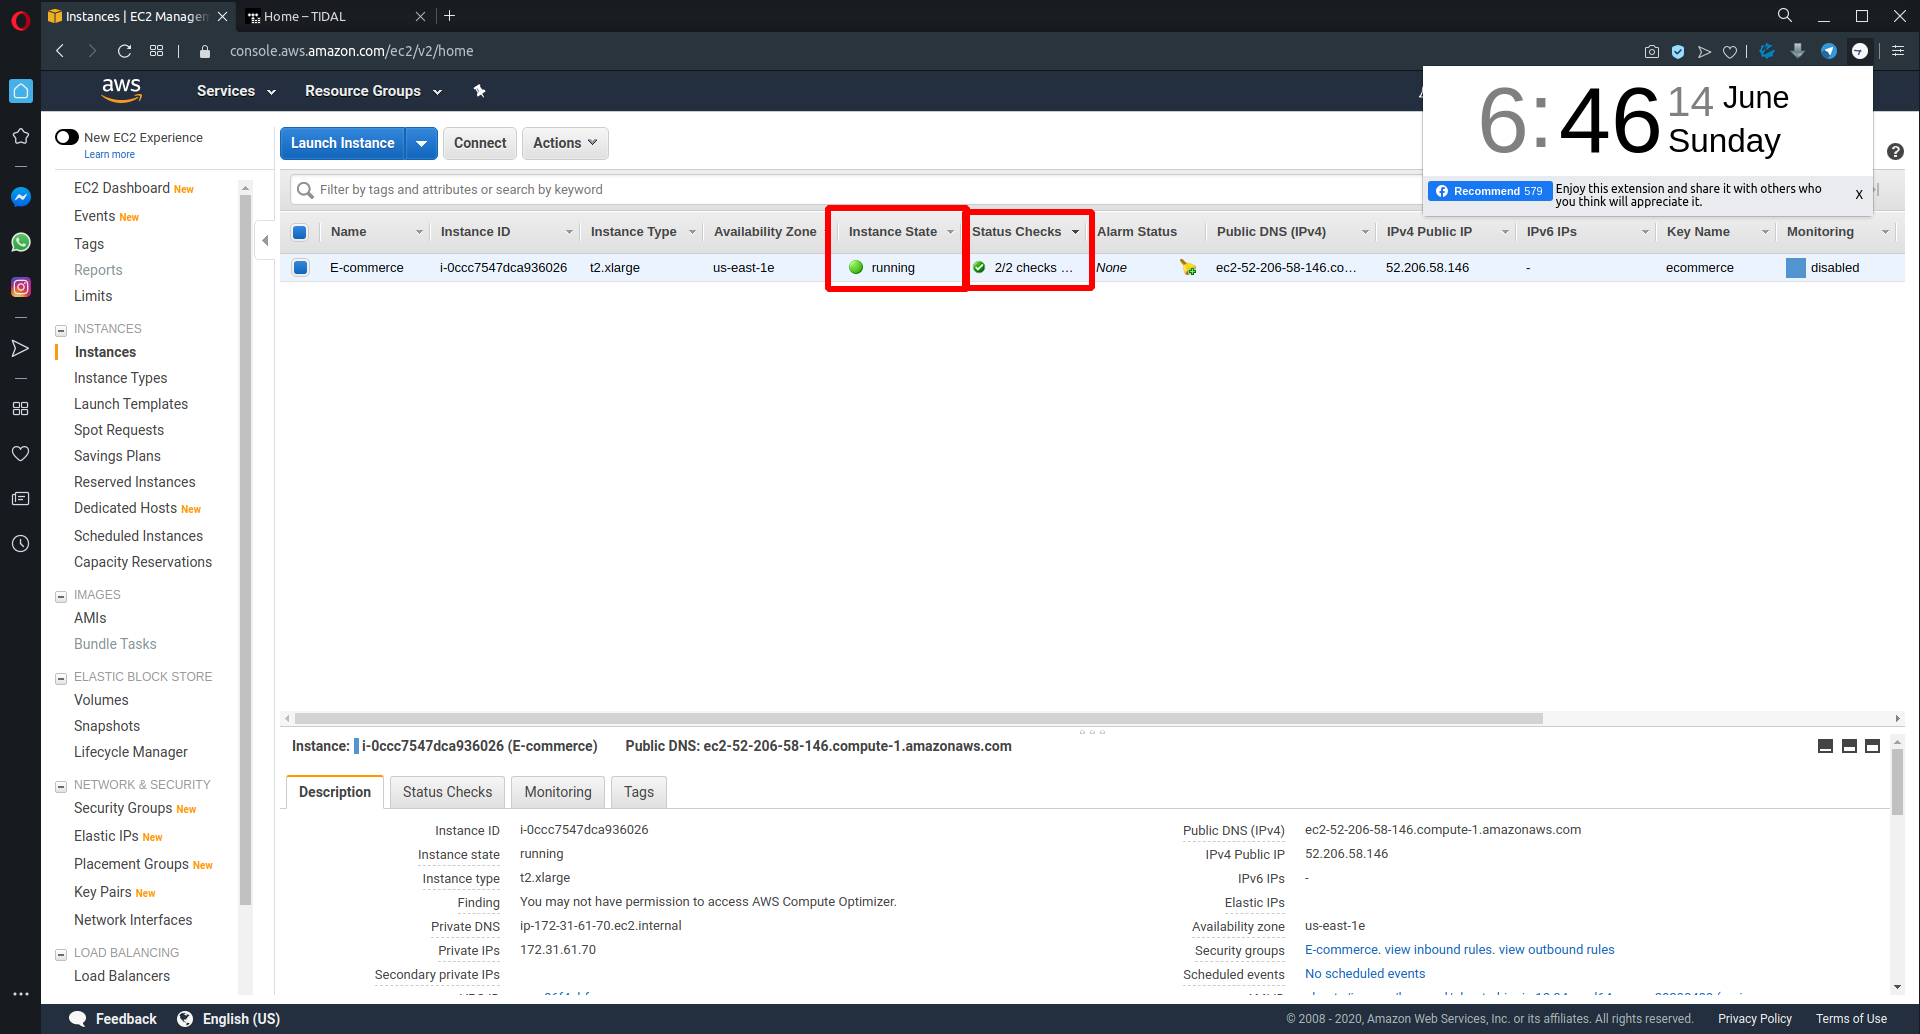The width and height of the screenshot is (1920, 1034).
Task: Minimize the details pane with the first layout icon
Action: point(1825,746)
